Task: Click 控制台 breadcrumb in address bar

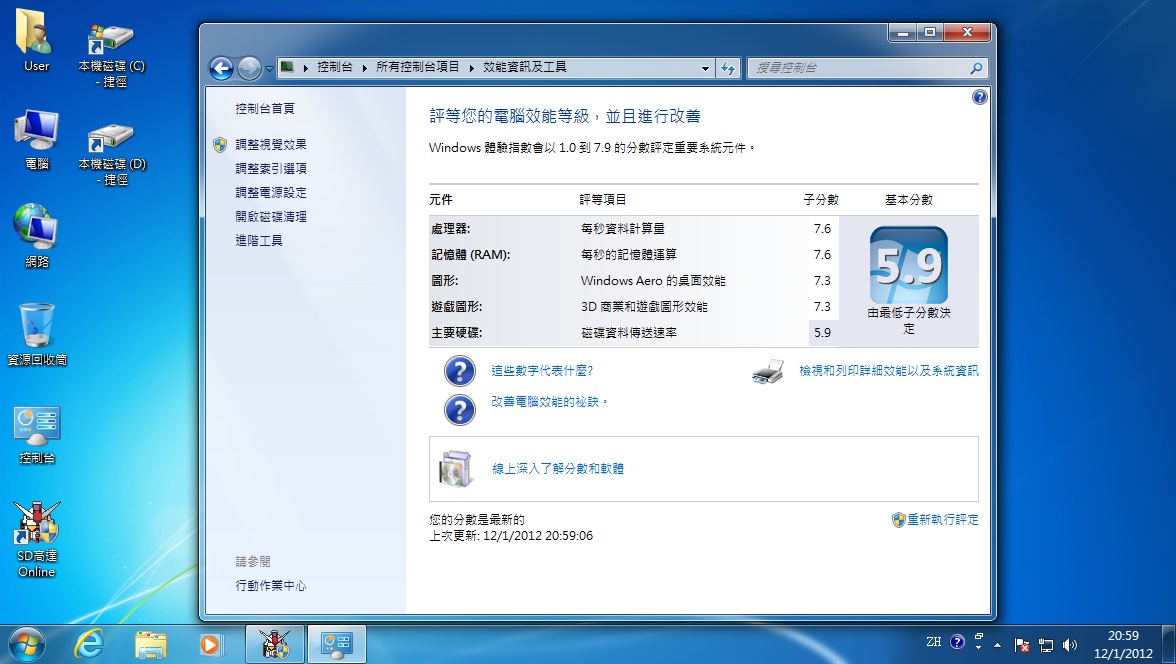Action: click(334, 67)
